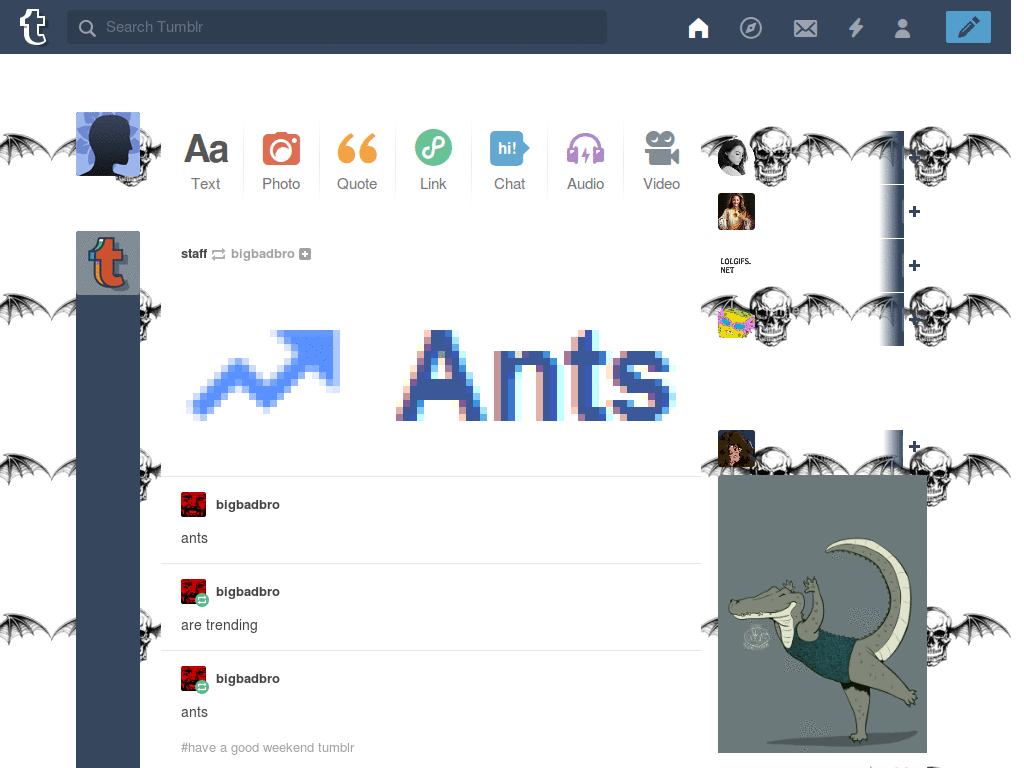Click your silhouette avatar beside the post types

tap(108, 144)
